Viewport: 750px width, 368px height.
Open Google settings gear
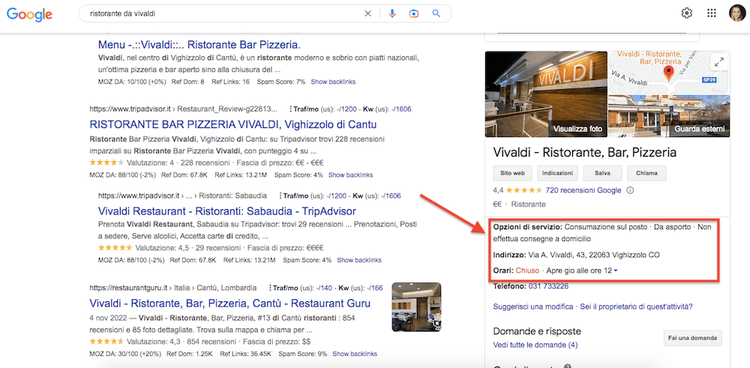pyautogui.click(x=686, y=13)
